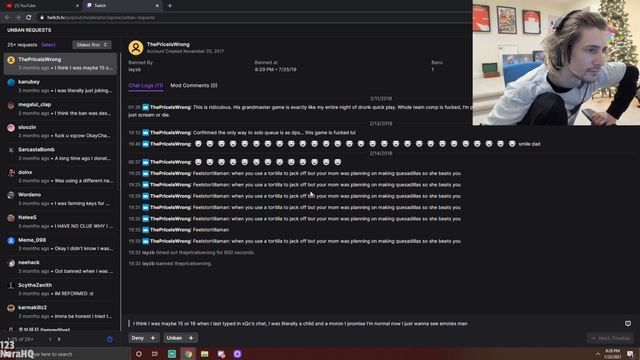Open the Oldest first sort dropdown
The width and height of the screenshot is (640, 360).
pos(92,45)
